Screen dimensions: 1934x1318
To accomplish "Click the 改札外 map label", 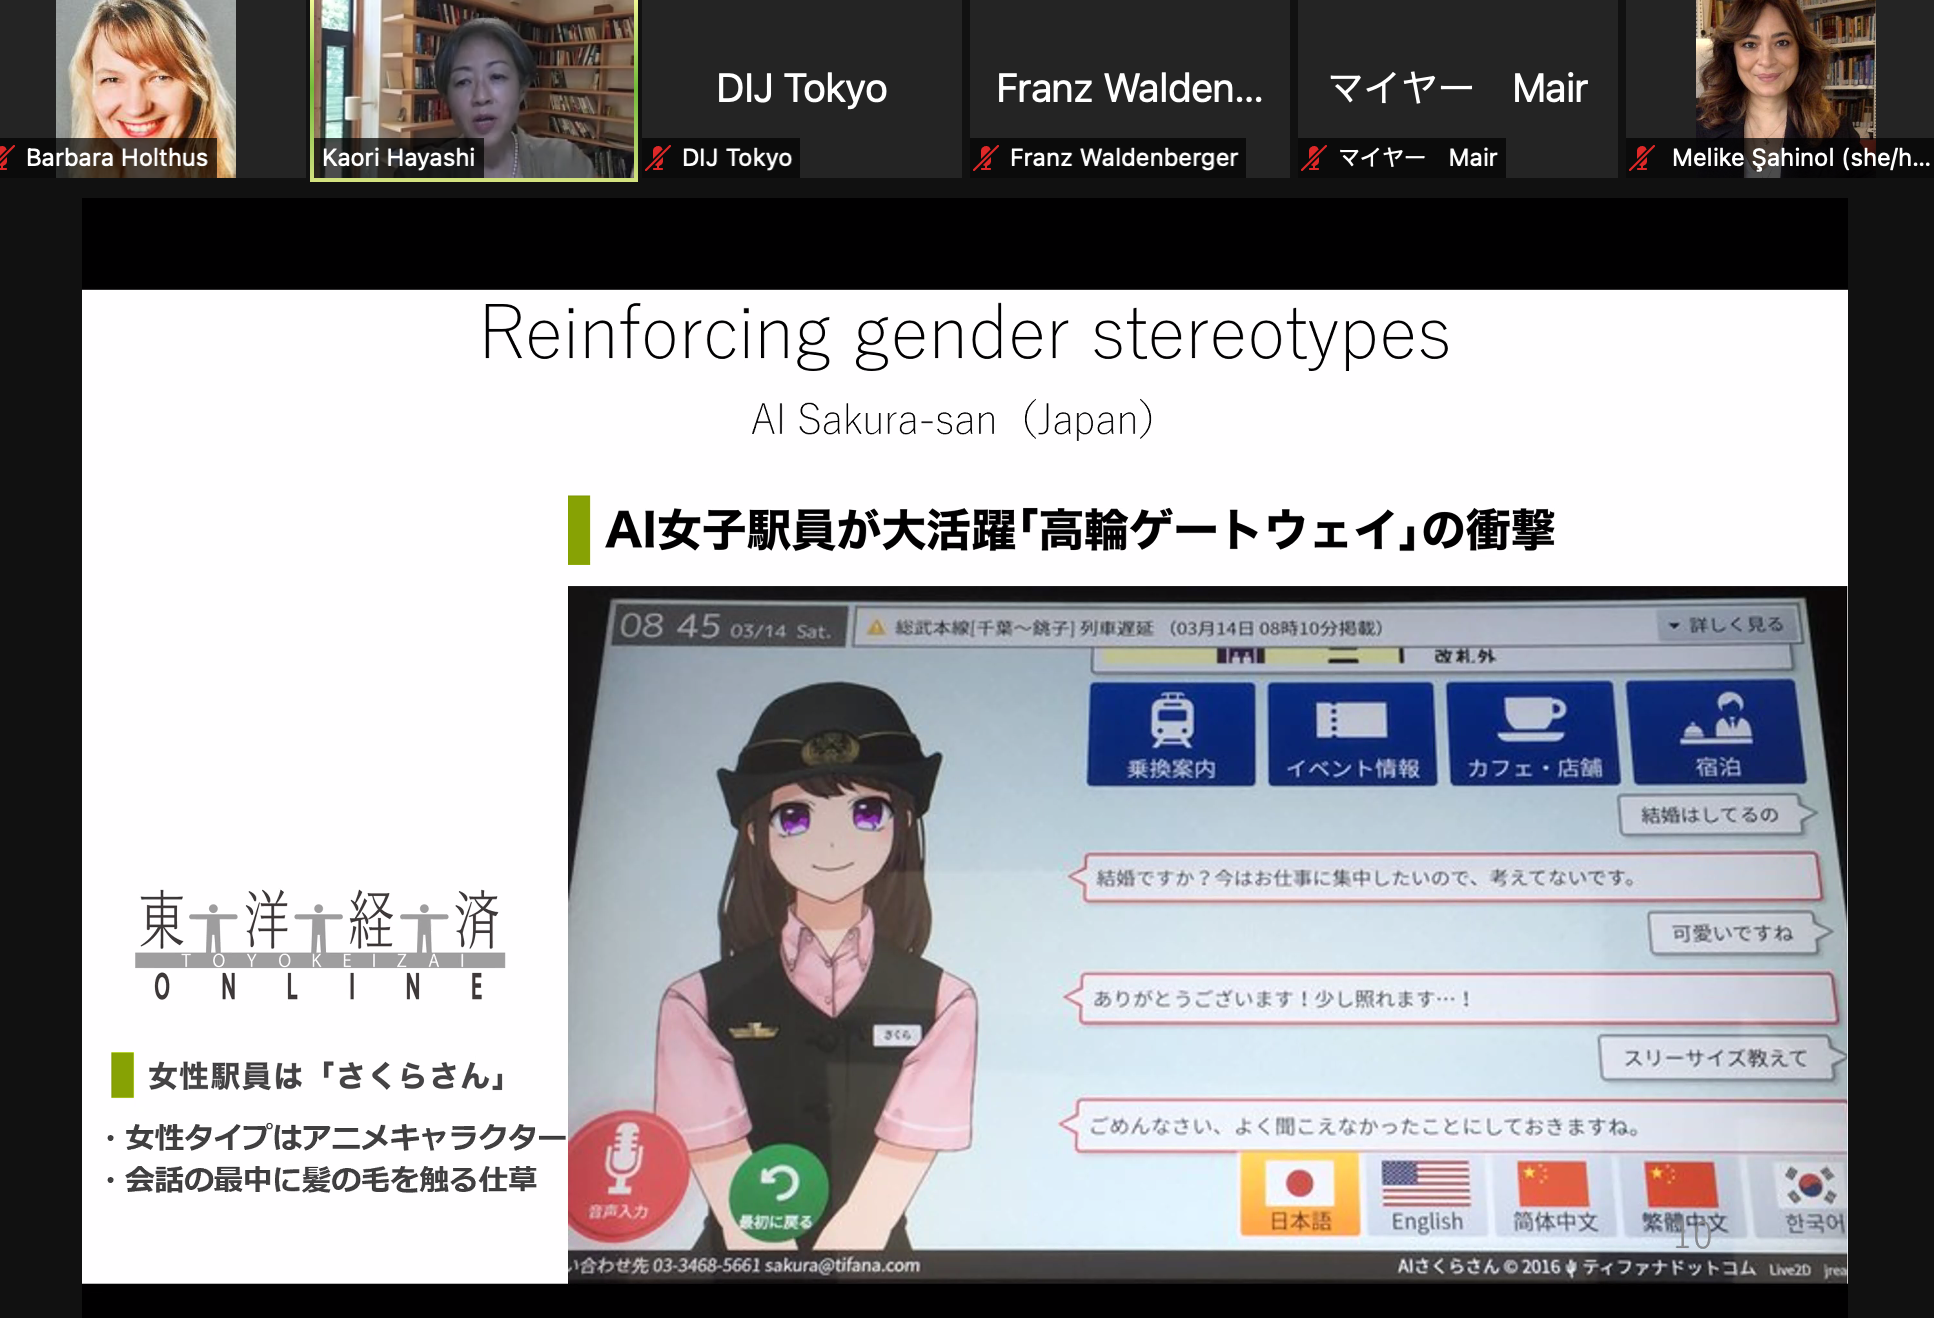I will tap(1465, 656).
